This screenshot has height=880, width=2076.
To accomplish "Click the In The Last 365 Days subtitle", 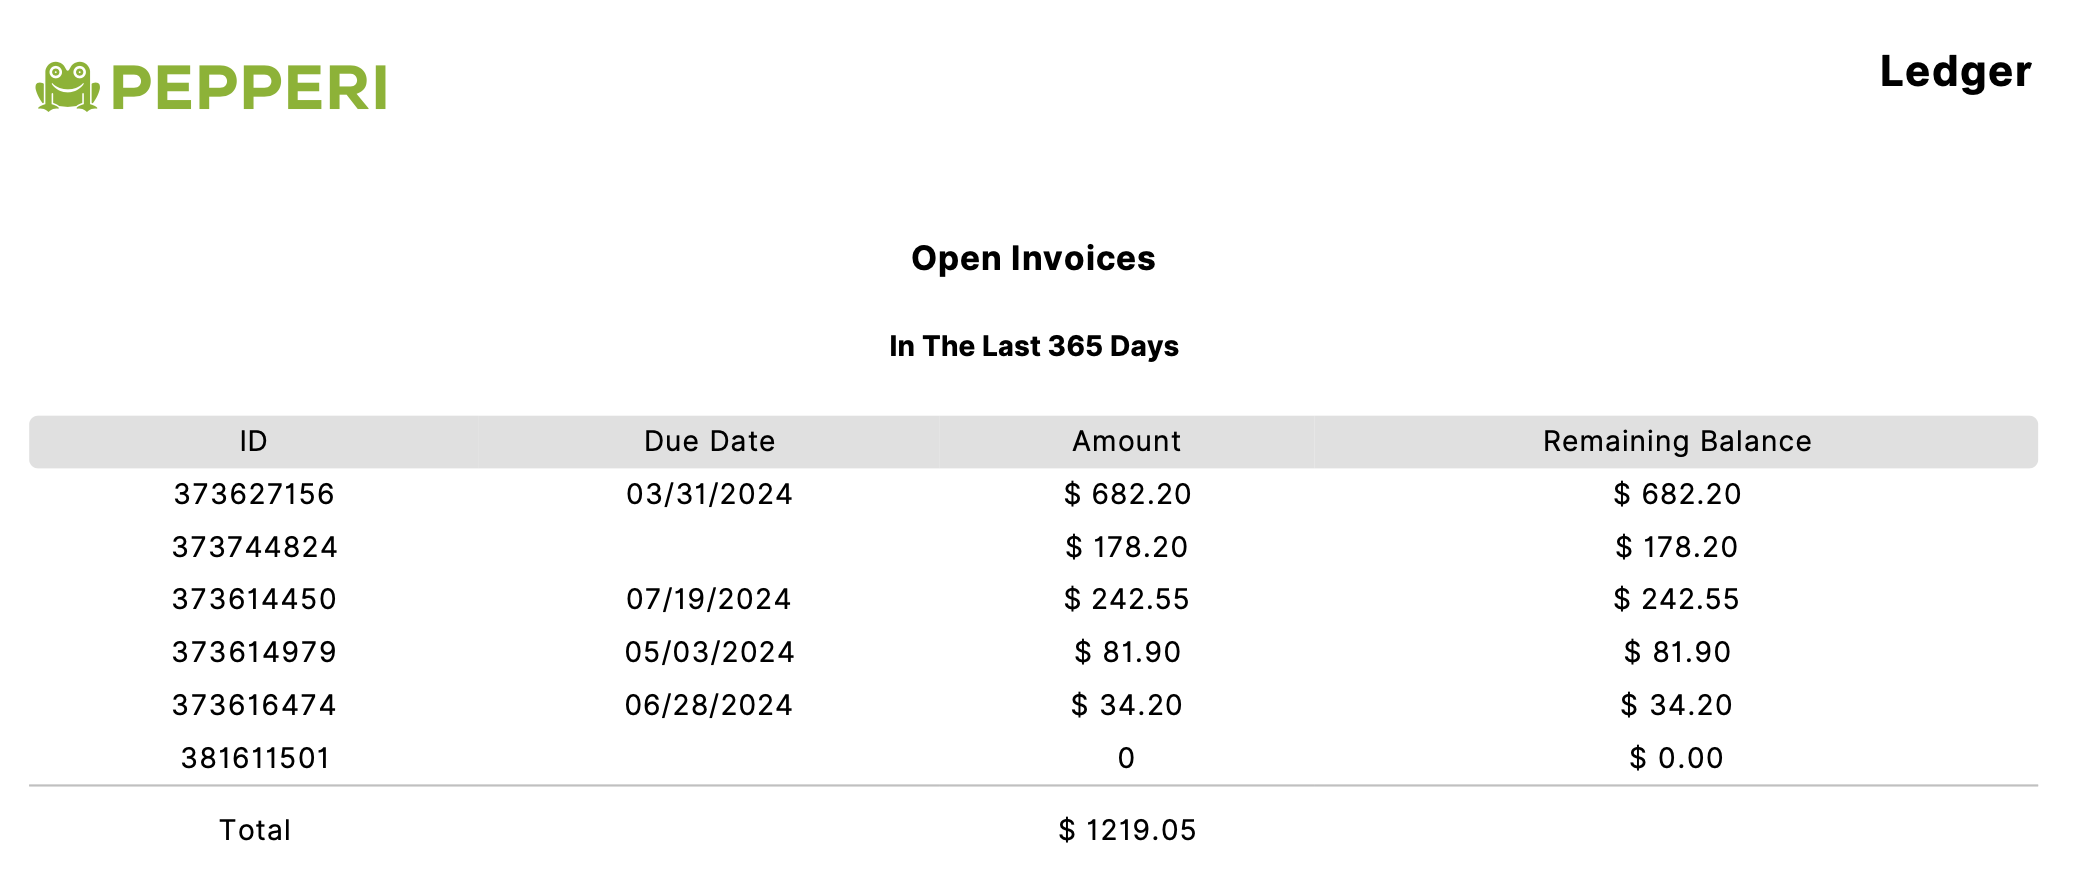I will (x=1033, y=346).
